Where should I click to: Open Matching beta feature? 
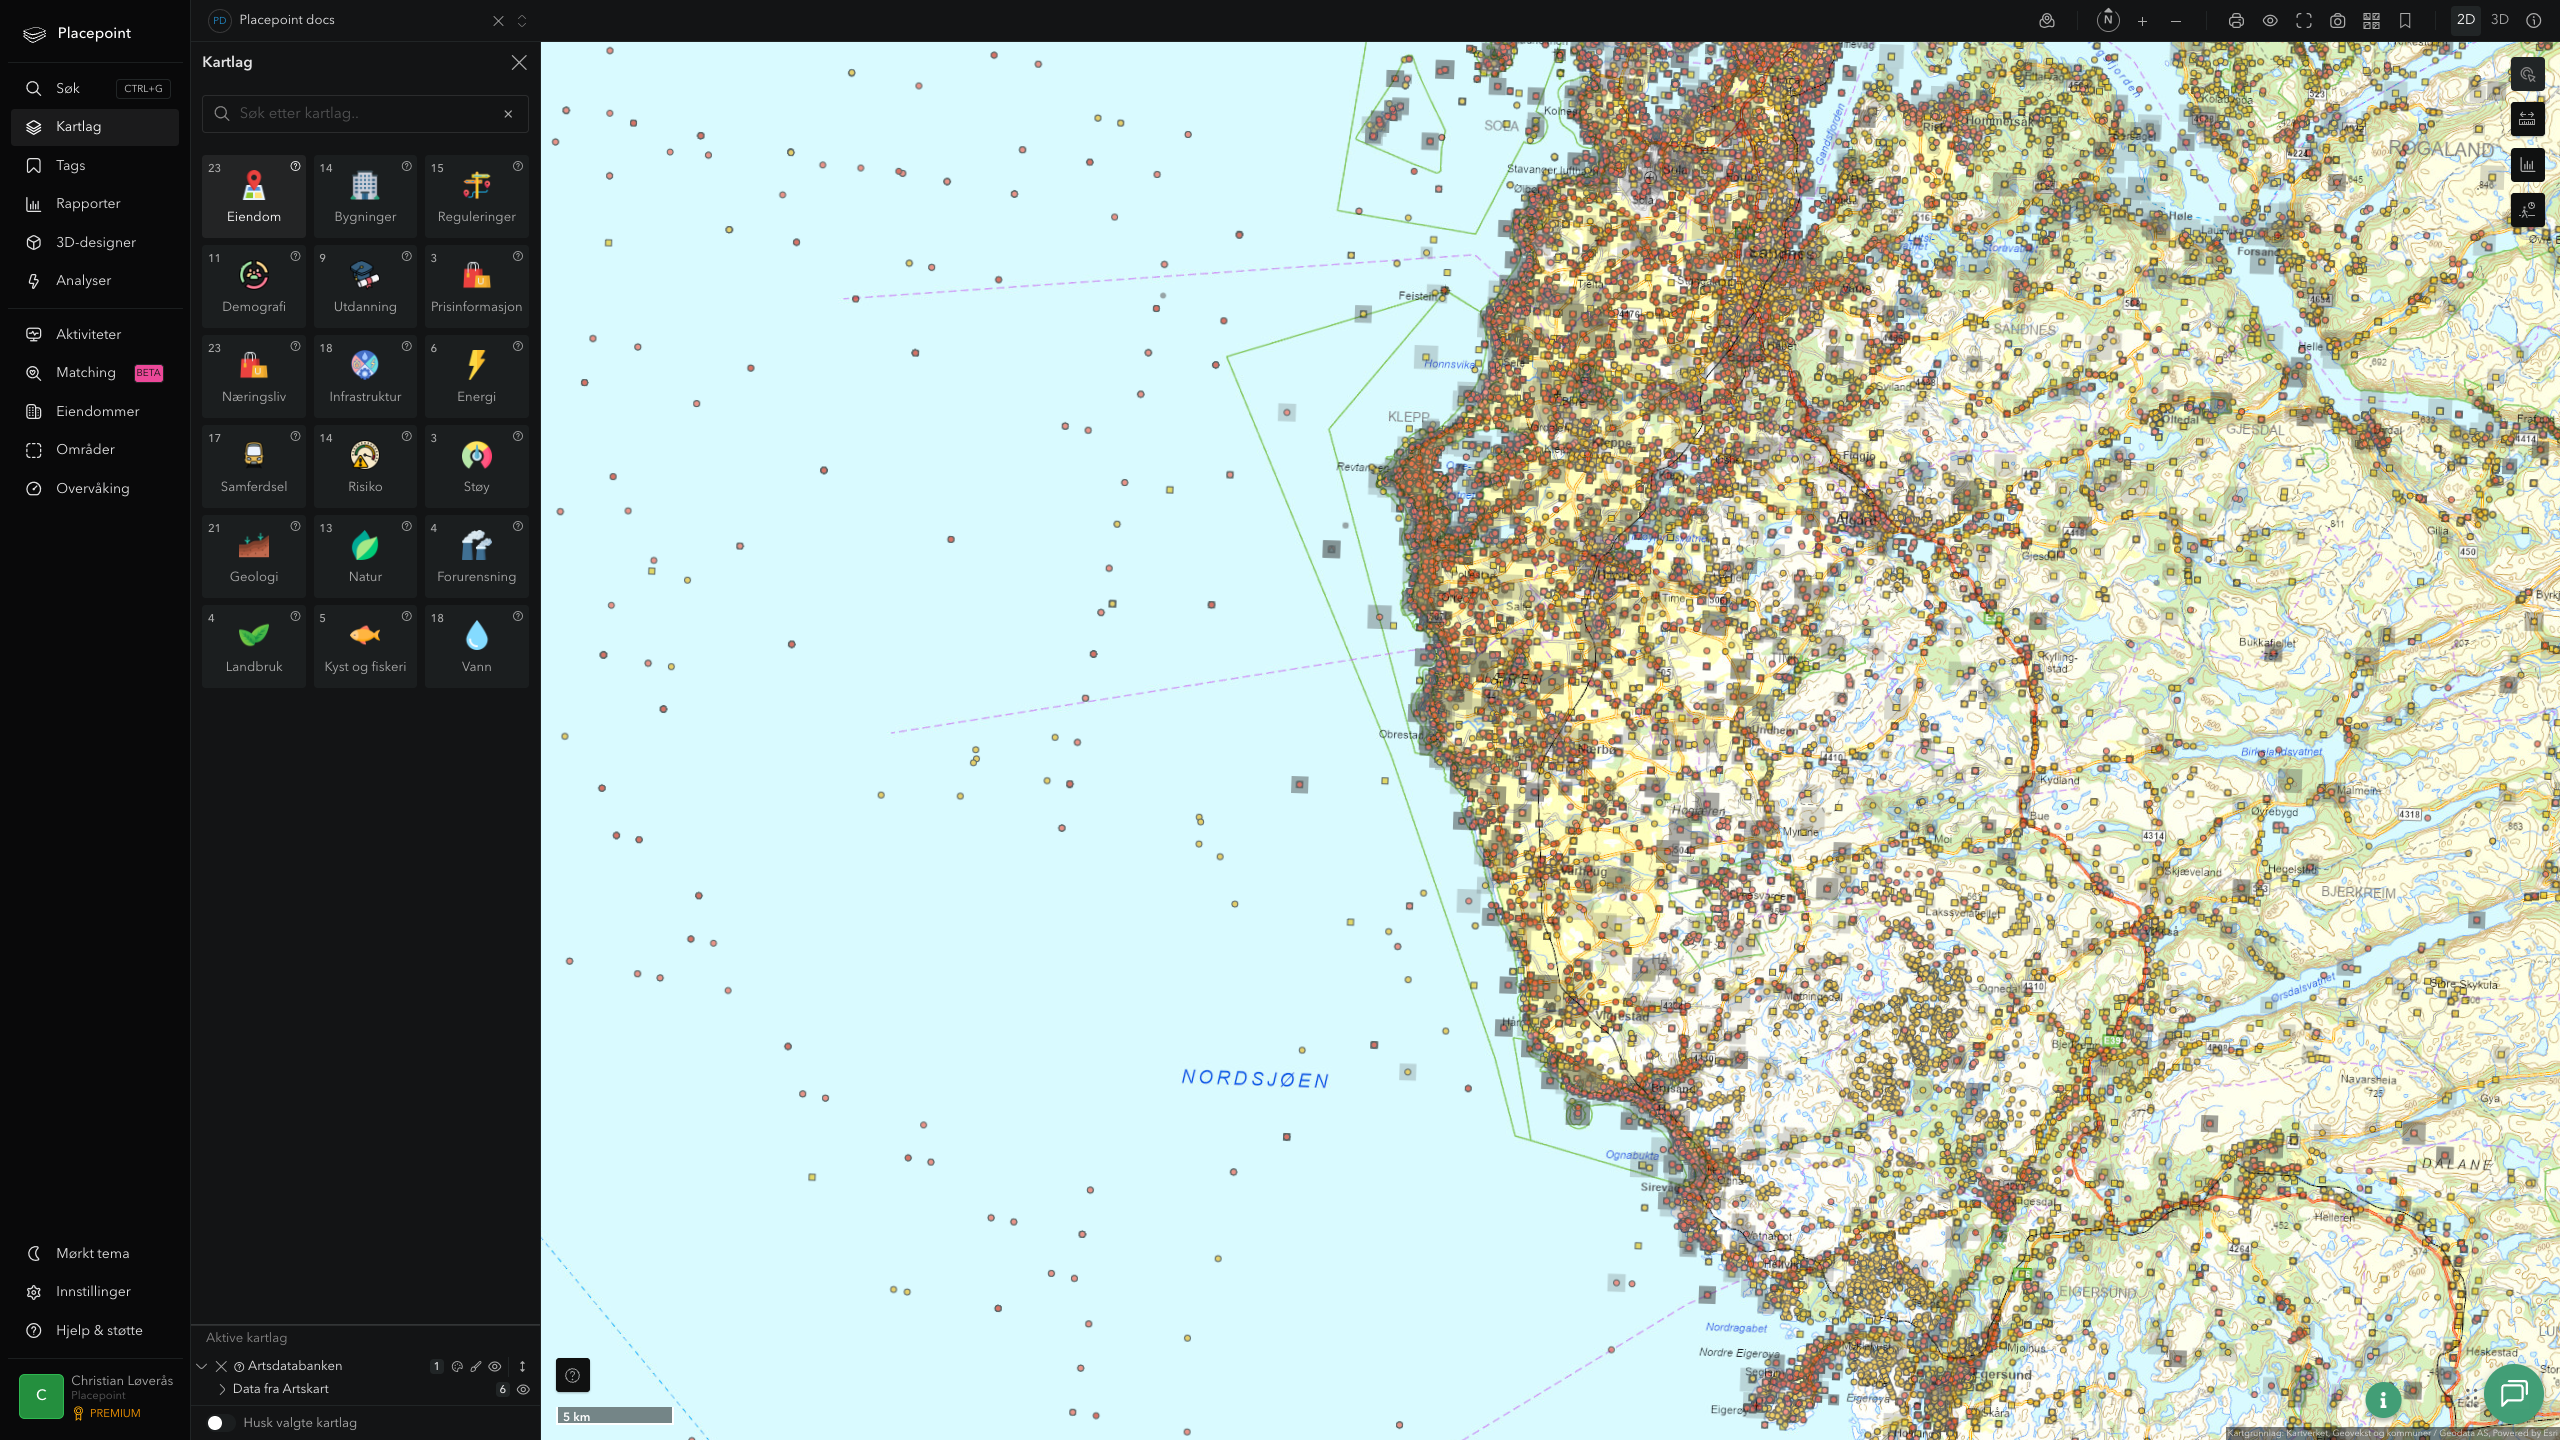95,373
